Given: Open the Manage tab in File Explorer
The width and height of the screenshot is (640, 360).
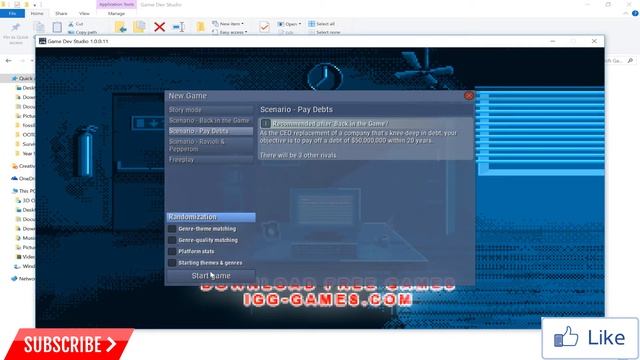Looking at the screenshot, I should (116, 13).
